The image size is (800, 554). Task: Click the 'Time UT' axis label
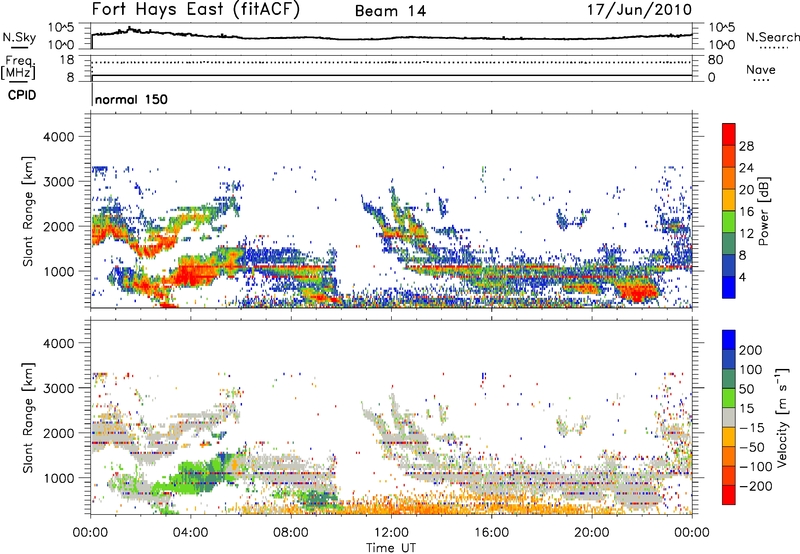coord(391,548)
